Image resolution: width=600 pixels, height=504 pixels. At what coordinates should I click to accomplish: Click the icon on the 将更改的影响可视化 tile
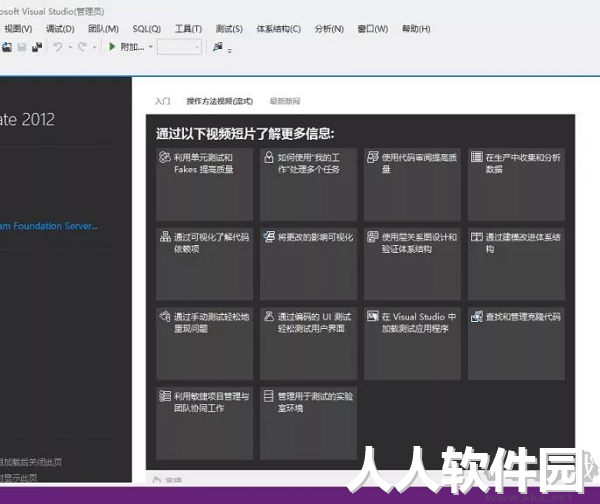click(x=269, y=237)
